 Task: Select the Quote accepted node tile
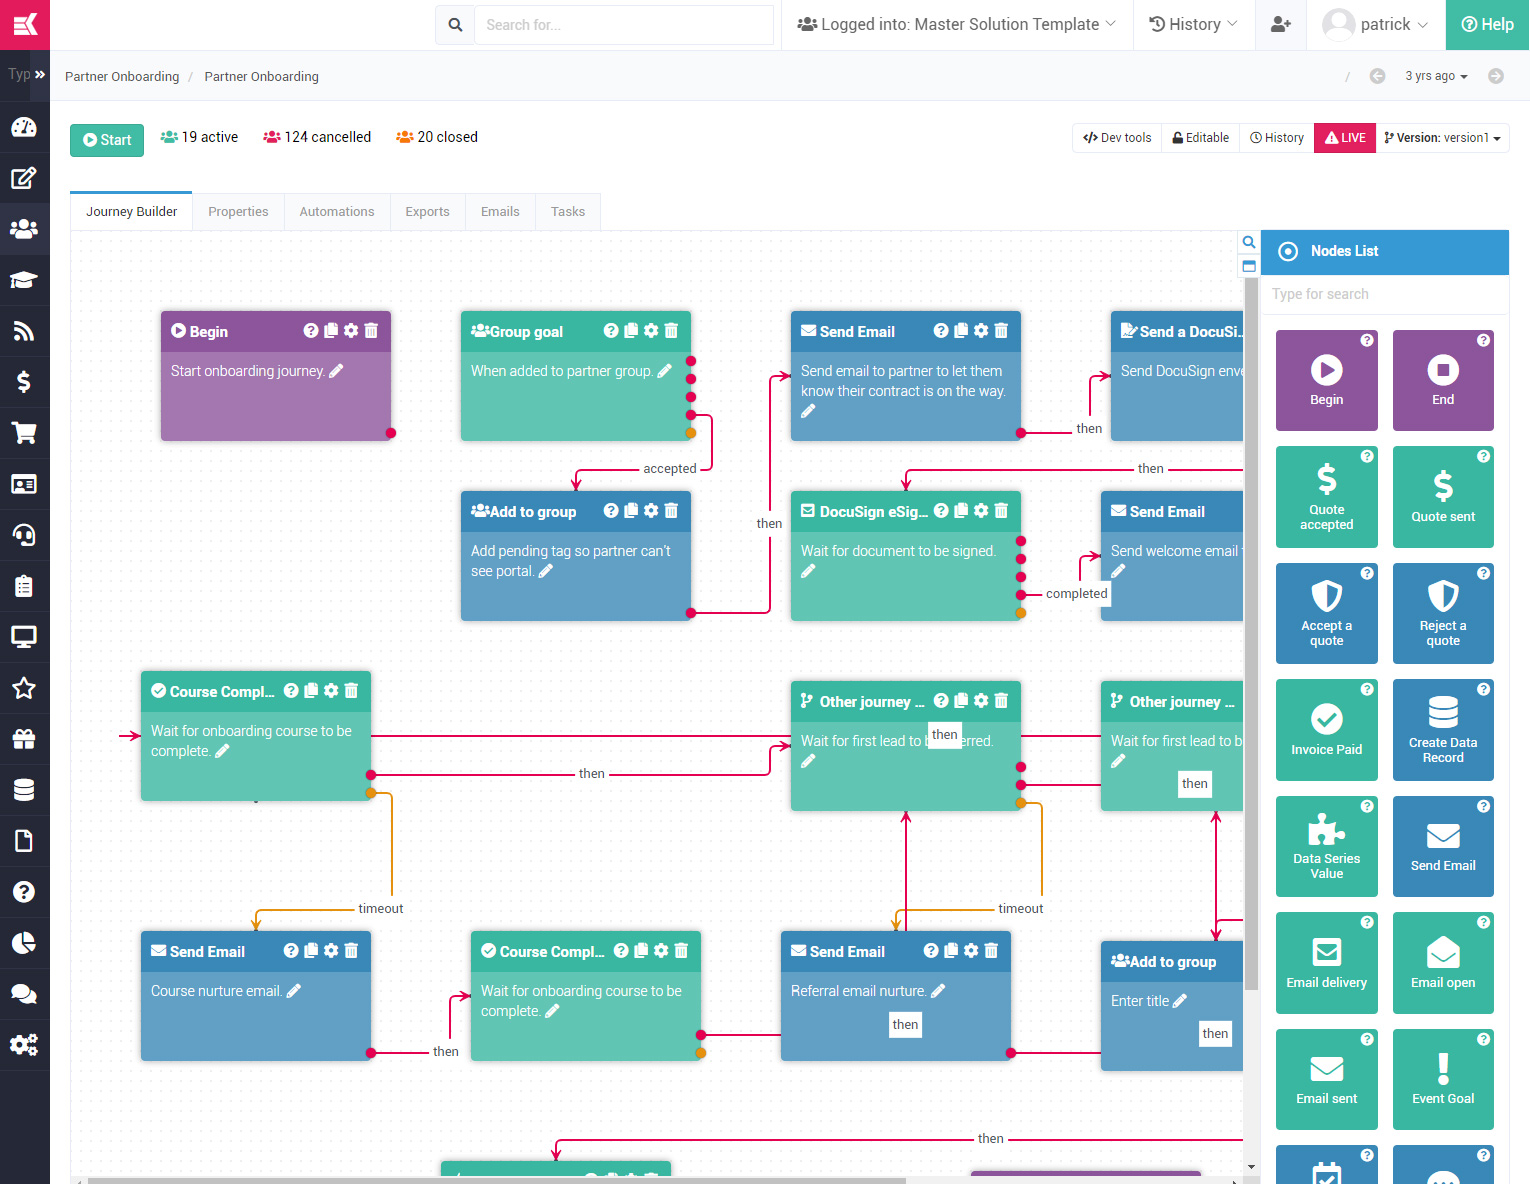1326,497
